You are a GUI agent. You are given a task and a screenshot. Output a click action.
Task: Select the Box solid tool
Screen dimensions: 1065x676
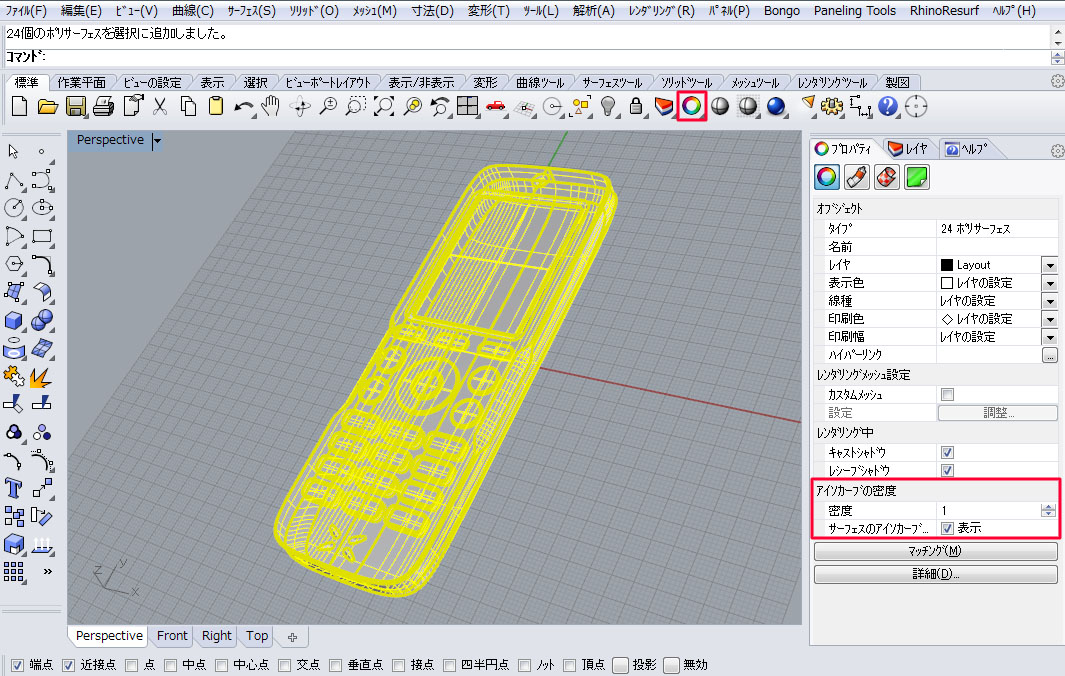[14, 320]
